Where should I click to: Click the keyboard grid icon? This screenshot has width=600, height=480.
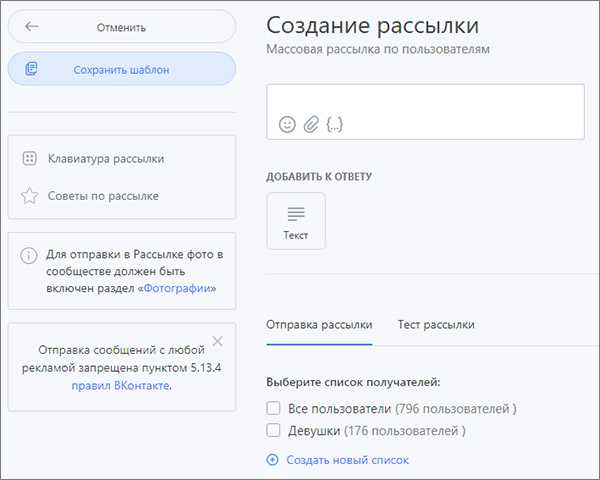click(29, 158)
